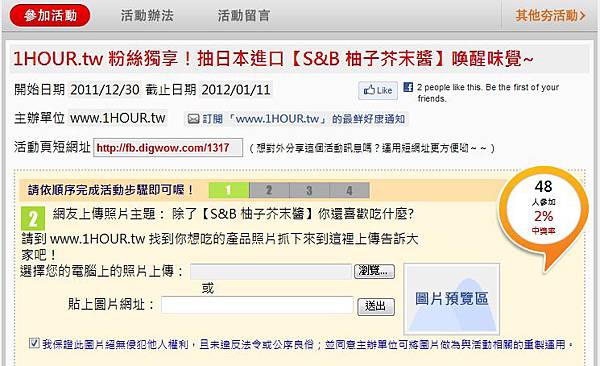The width and height of the screenshot is (600, 366).
Task: Open the 參加活動 tab
Action: (x=50, y=15)
